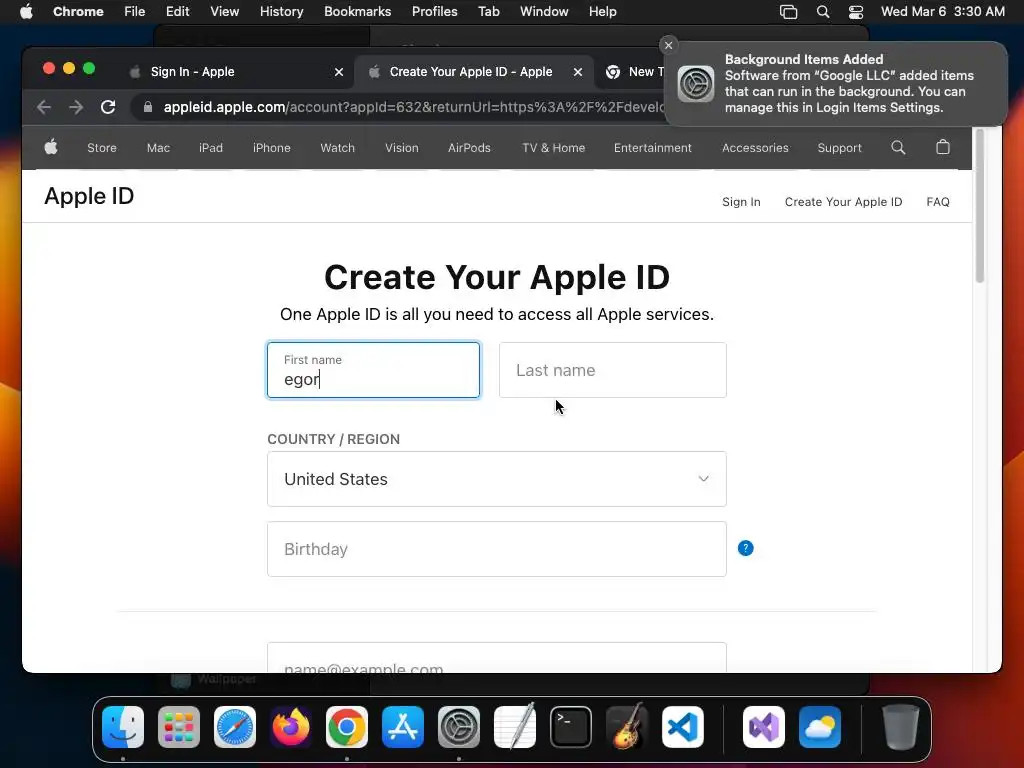Open TextEdit from the Dock
1024x768 pixels.
515,727
